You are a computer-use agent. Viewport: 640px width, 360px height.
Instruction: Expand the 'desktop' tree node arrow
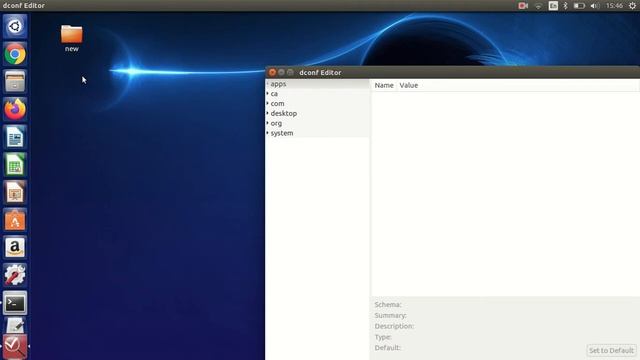268,113
